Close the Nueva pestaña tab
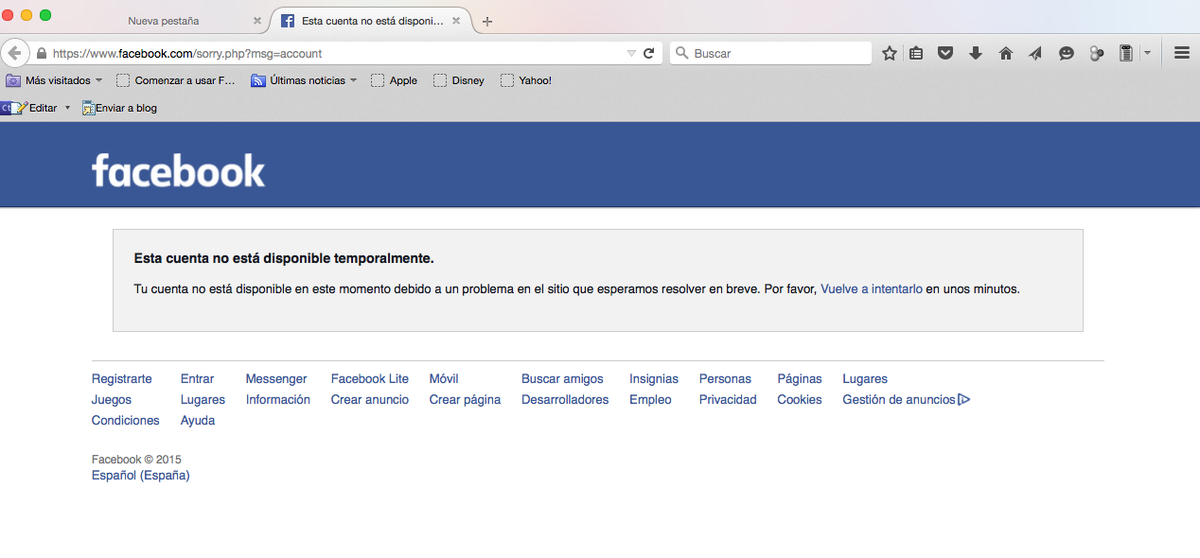The image size is (1200, 558). pyautogui.click(x=257, y=20)
